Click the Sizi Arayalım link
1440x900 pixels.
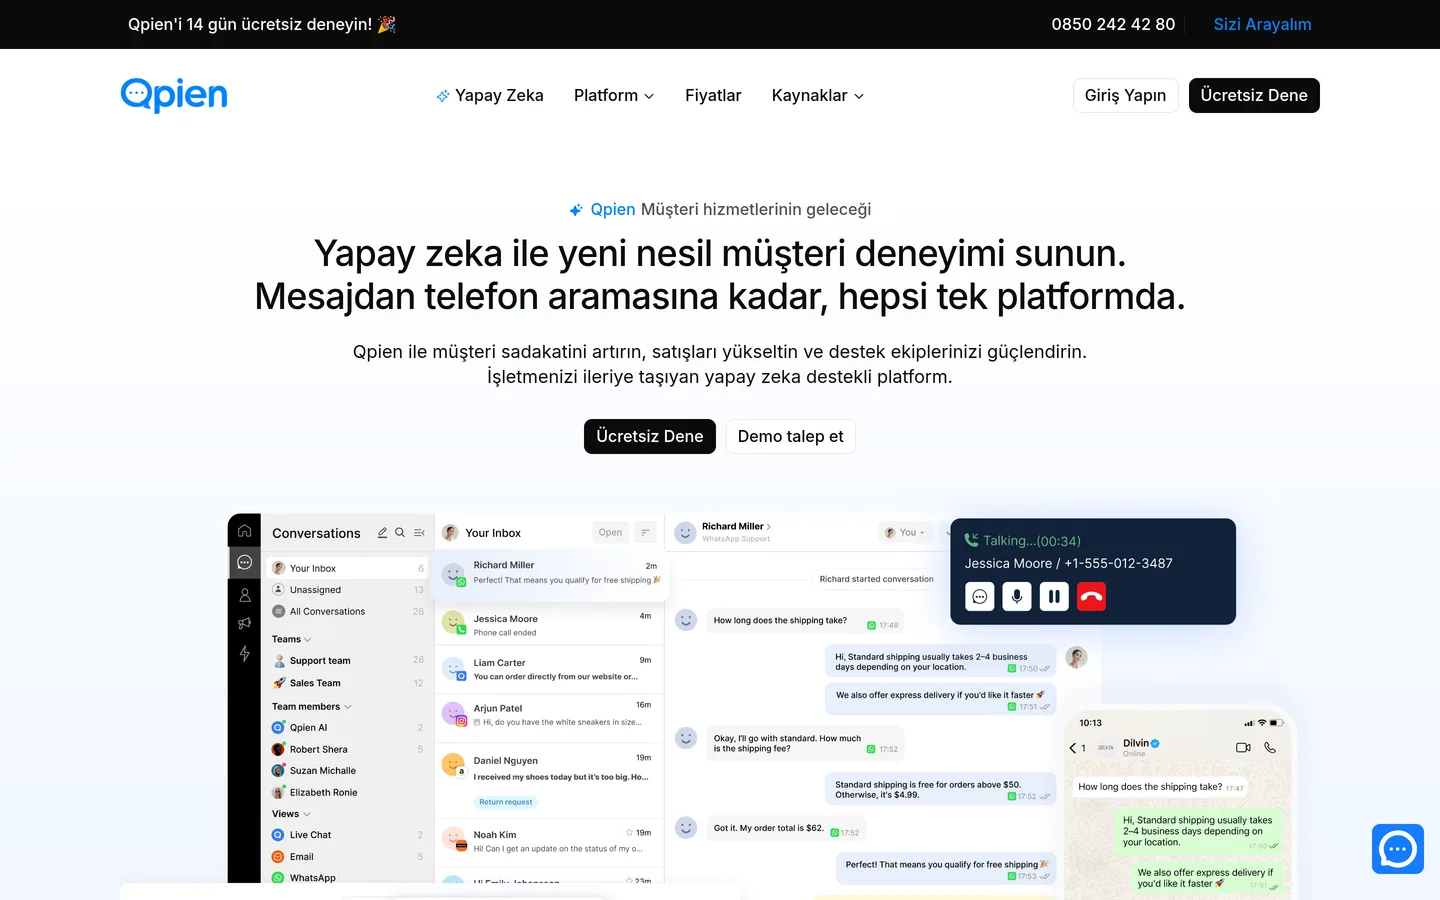pos(1262,24)
